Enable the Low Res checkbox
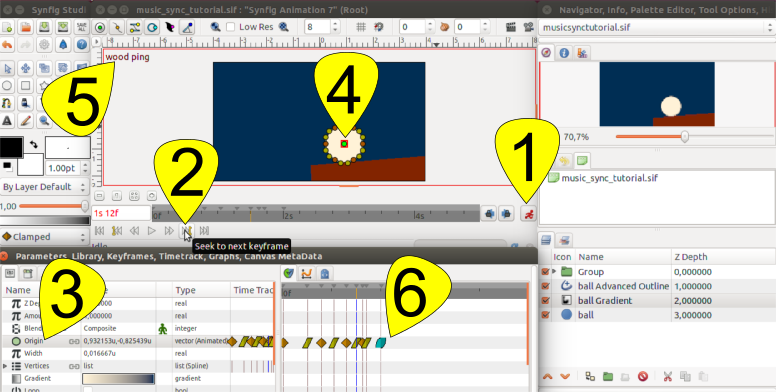Image resolution: width=776 pixels, height=392 pixels. pyautogui.click(x=231, y=27)
